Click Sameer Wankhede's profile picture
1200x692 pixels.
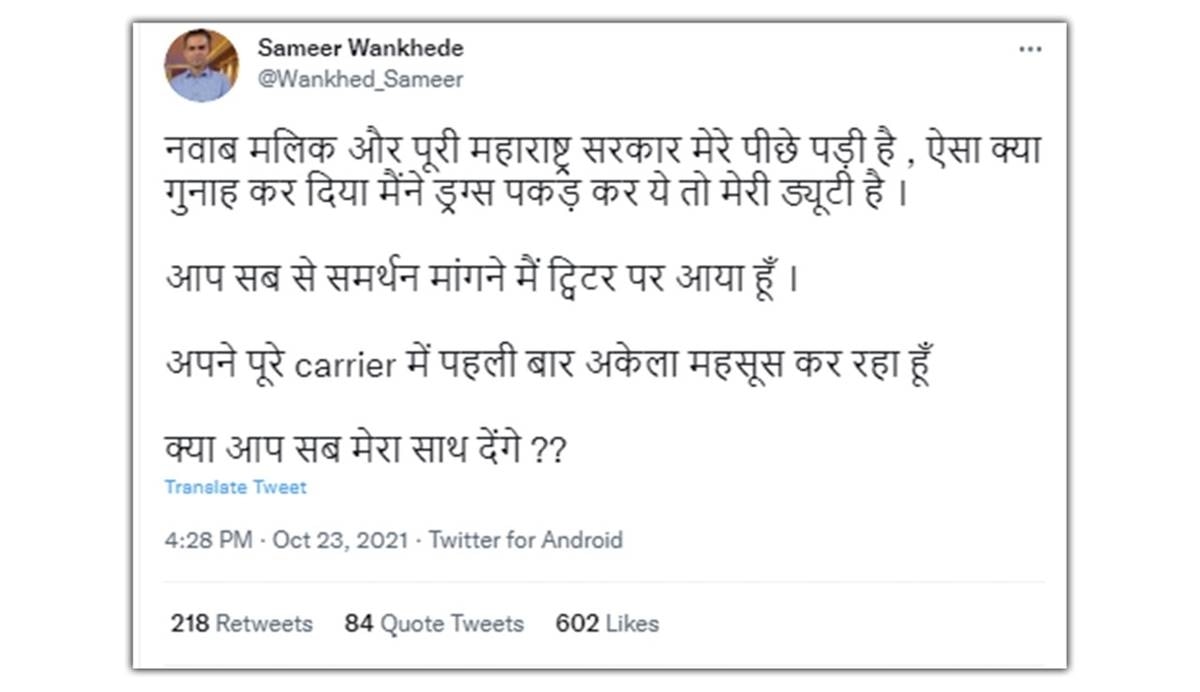[201, 65]
